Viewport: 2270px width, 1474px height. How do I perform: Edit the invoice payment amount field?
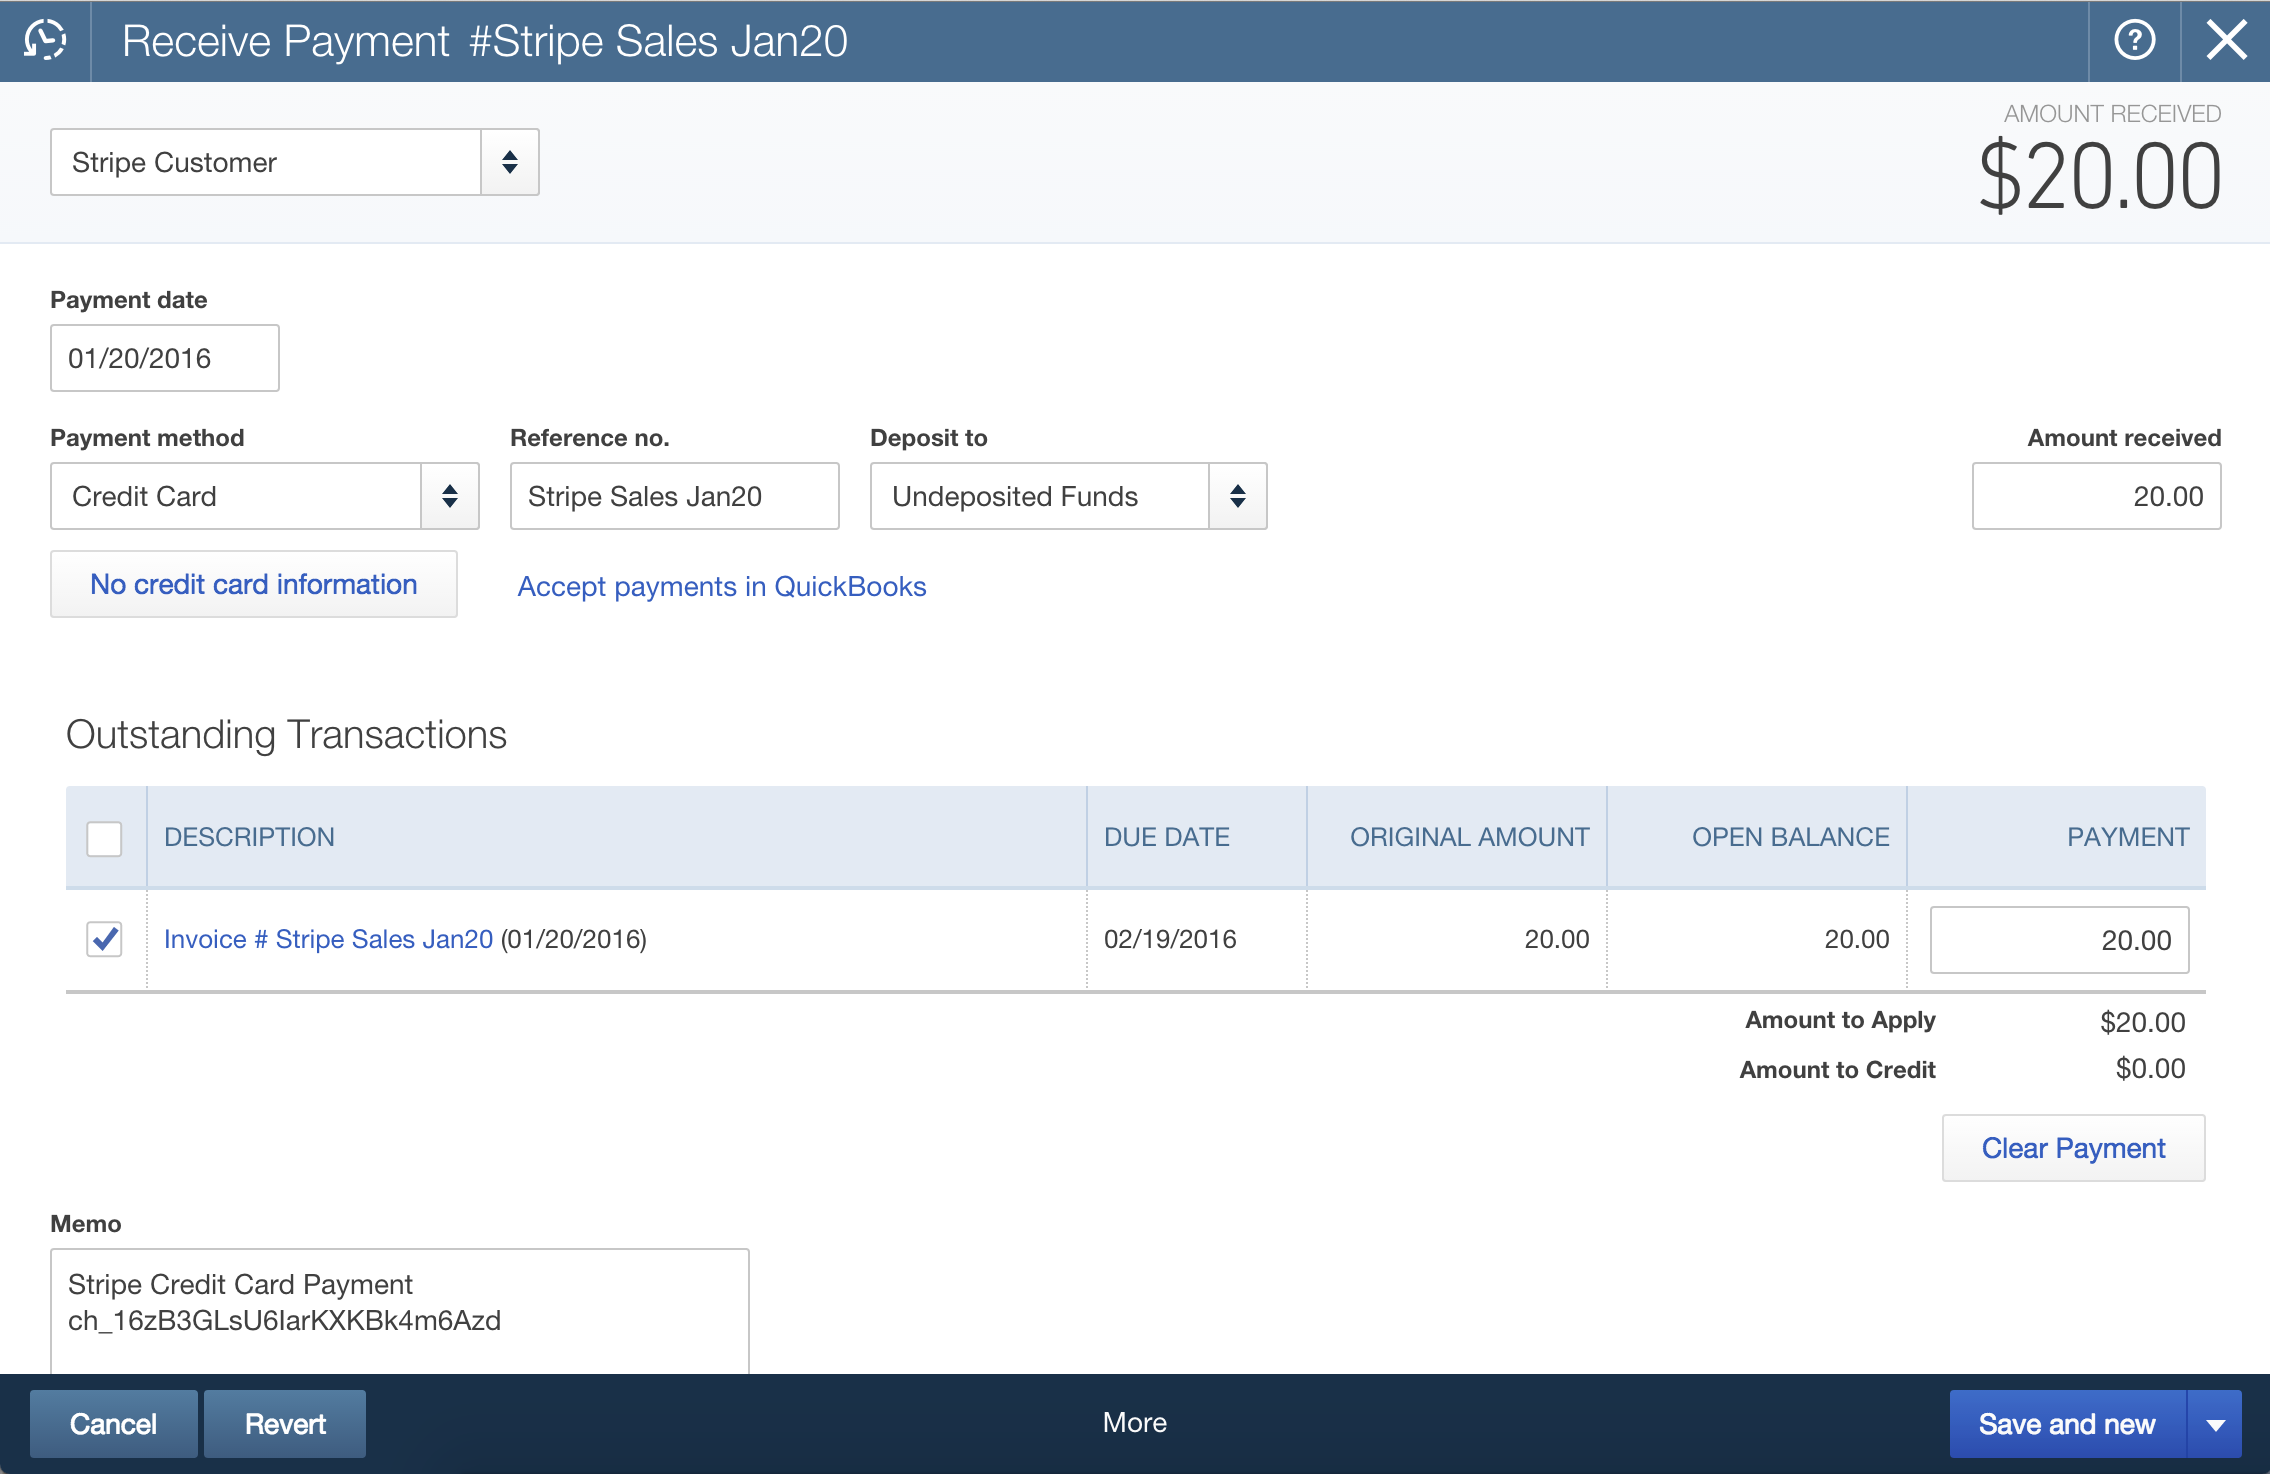tap(2059, 940)
